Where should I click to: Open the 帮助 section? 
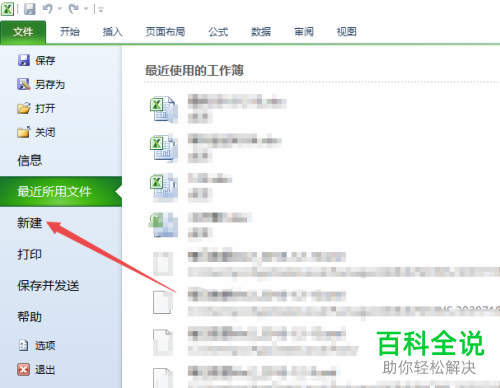(x=30, y=317)
